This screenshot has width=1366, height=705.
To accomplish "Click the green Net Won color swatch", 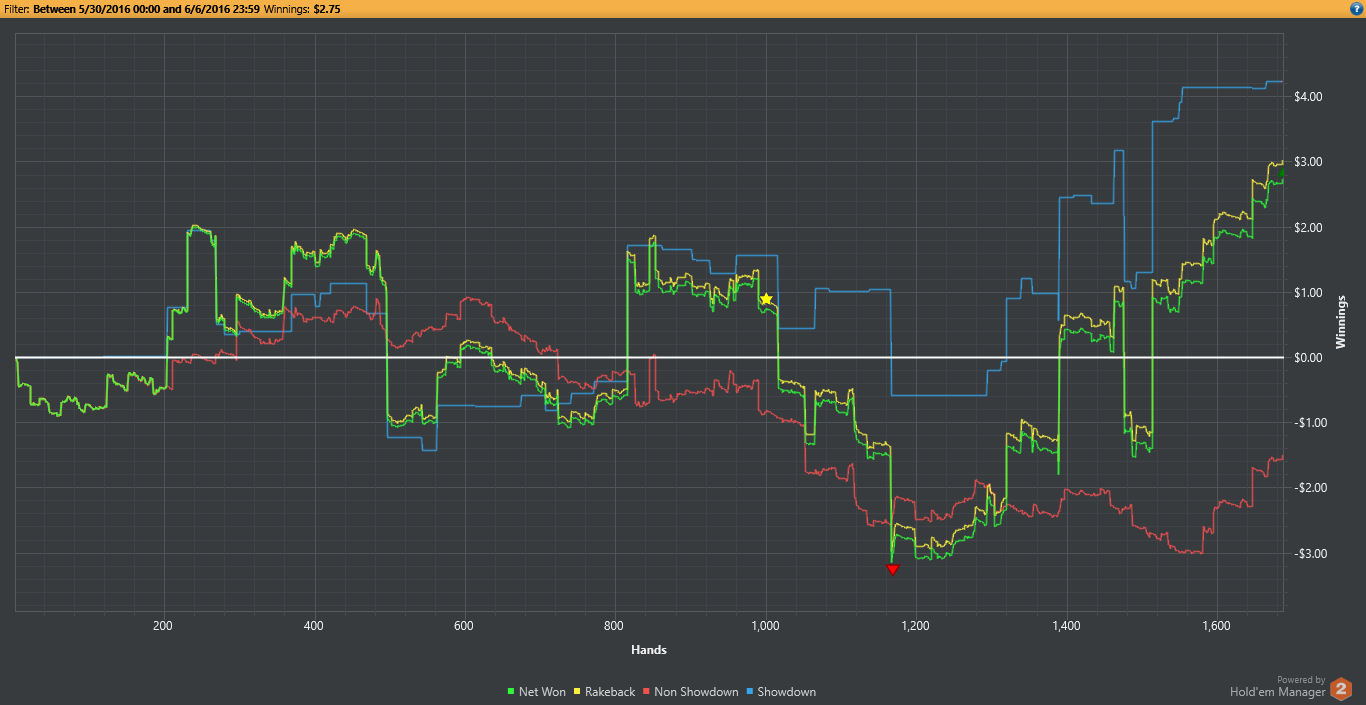I will (511, 692).
